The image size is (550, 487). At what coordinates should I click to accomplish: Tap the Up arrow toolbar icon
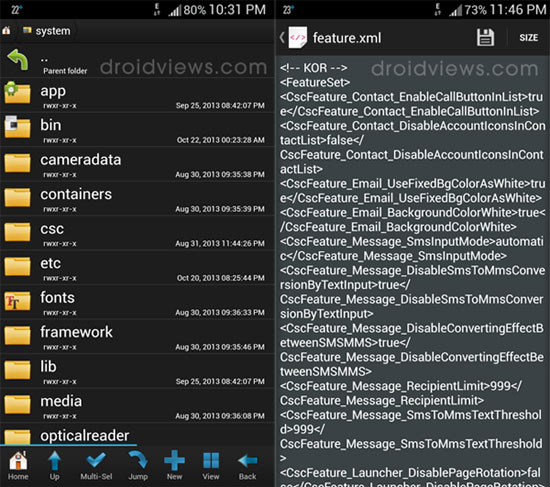pyautogui.click(x=54, y=466)
